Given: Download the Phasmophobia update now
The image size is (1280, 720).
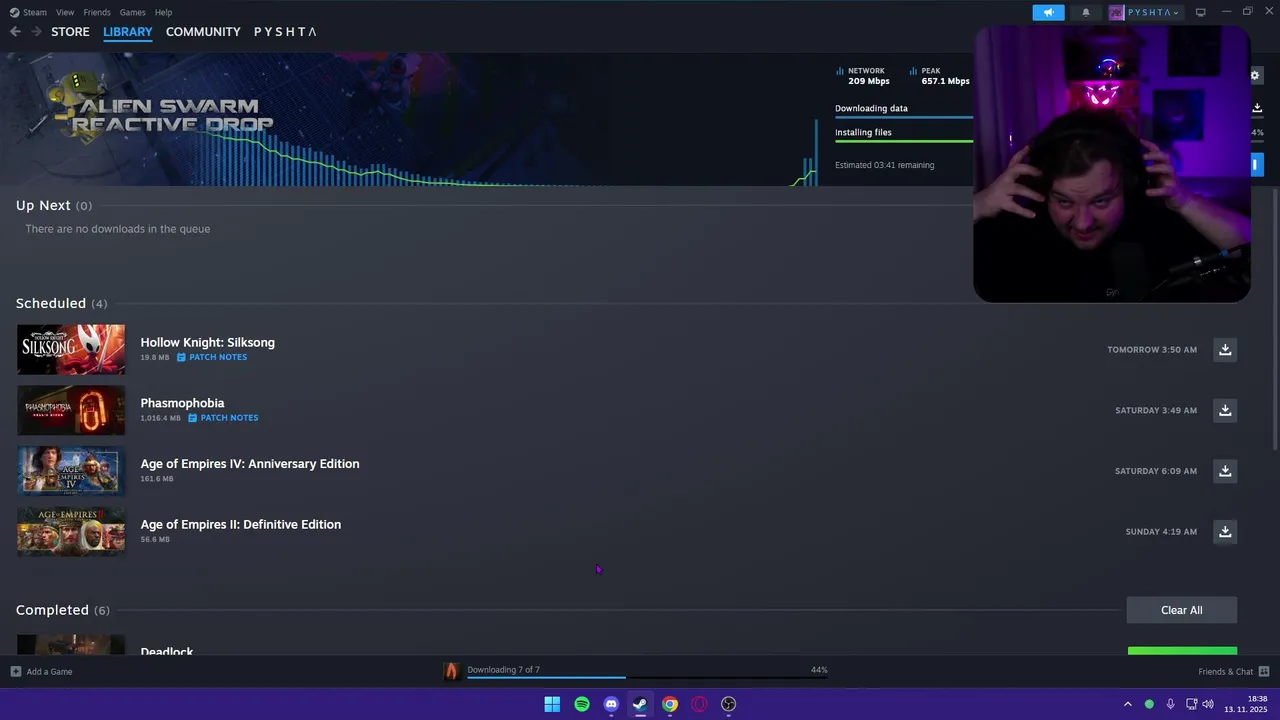Looking at the screenshot, I should 1225,410.
